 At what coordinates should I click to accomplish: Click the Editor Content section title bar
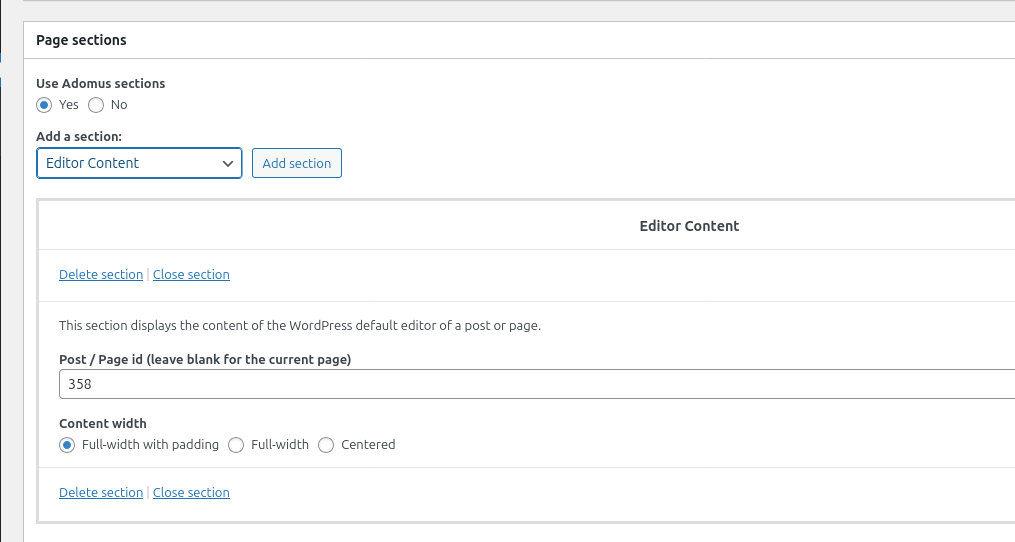click(x=688, y=226)
